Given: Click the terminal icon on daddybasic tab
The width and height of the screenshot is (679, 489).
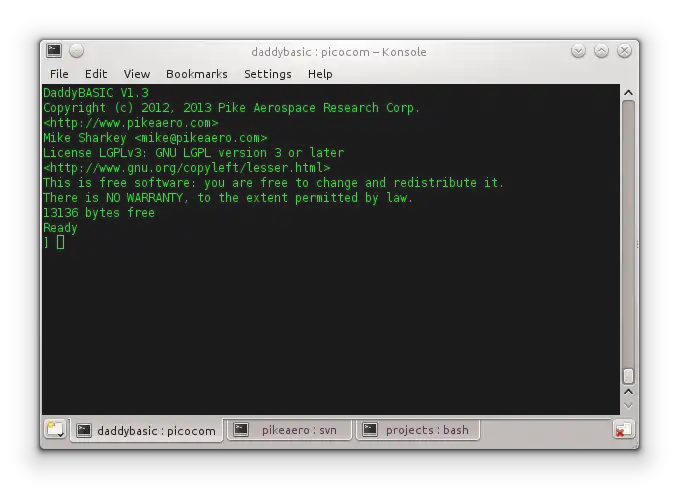Looking at the screenshot, I should [x=84, y=430].
